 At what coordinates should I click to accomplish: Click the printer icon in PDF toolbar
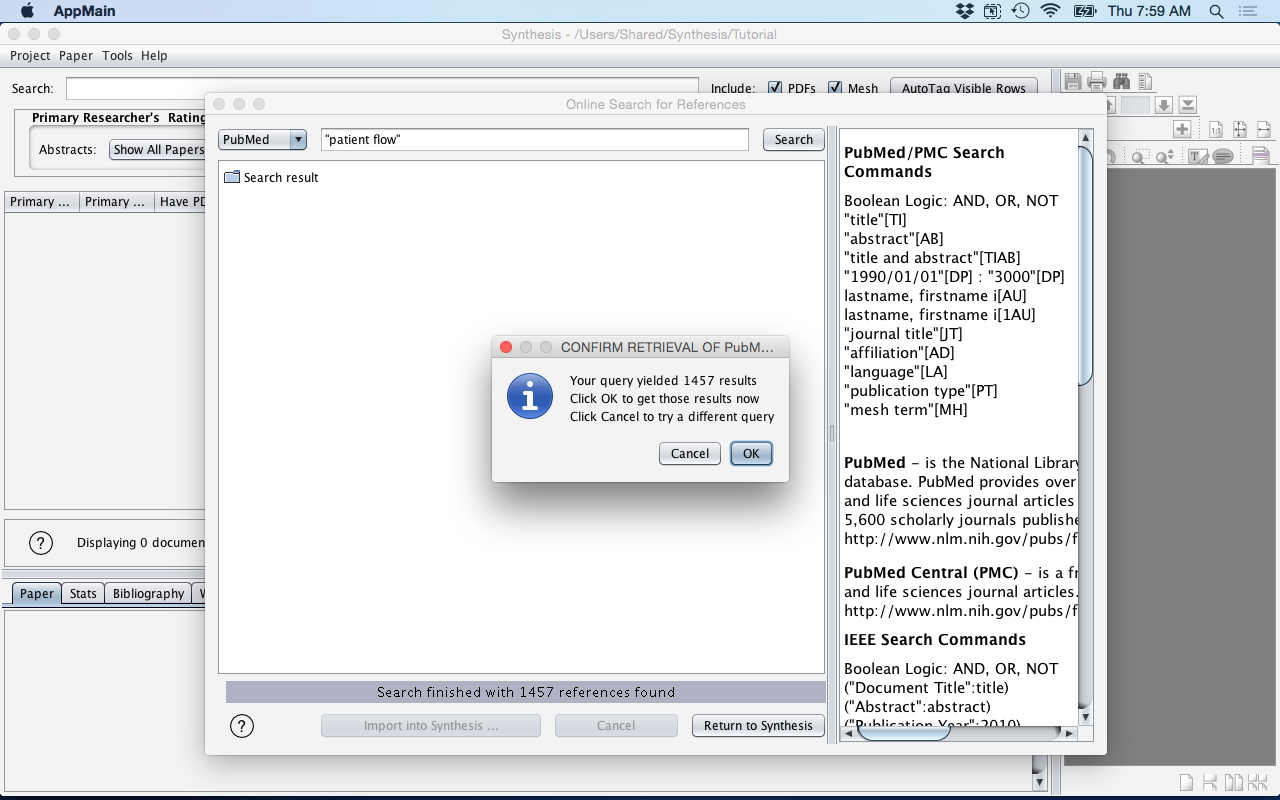[1097, 81]
